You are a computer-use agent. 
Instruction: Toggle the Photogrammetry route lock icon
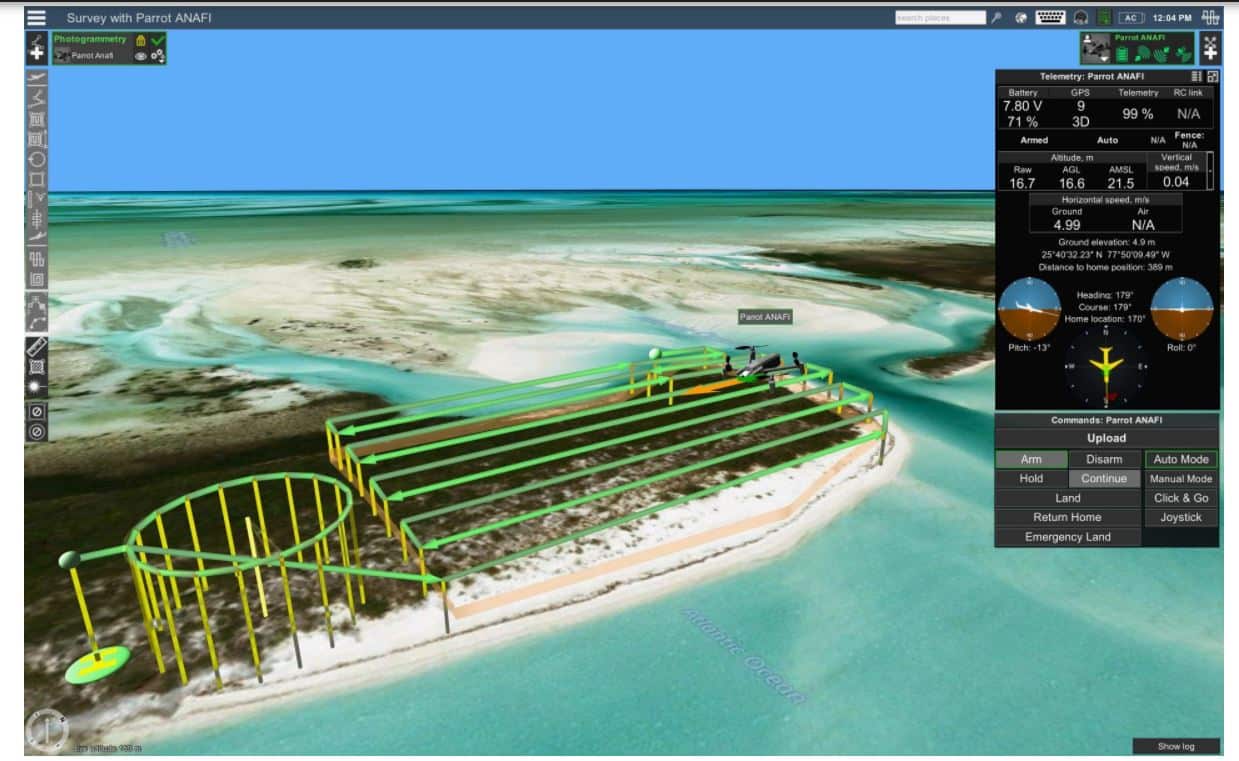click(141, 40)
